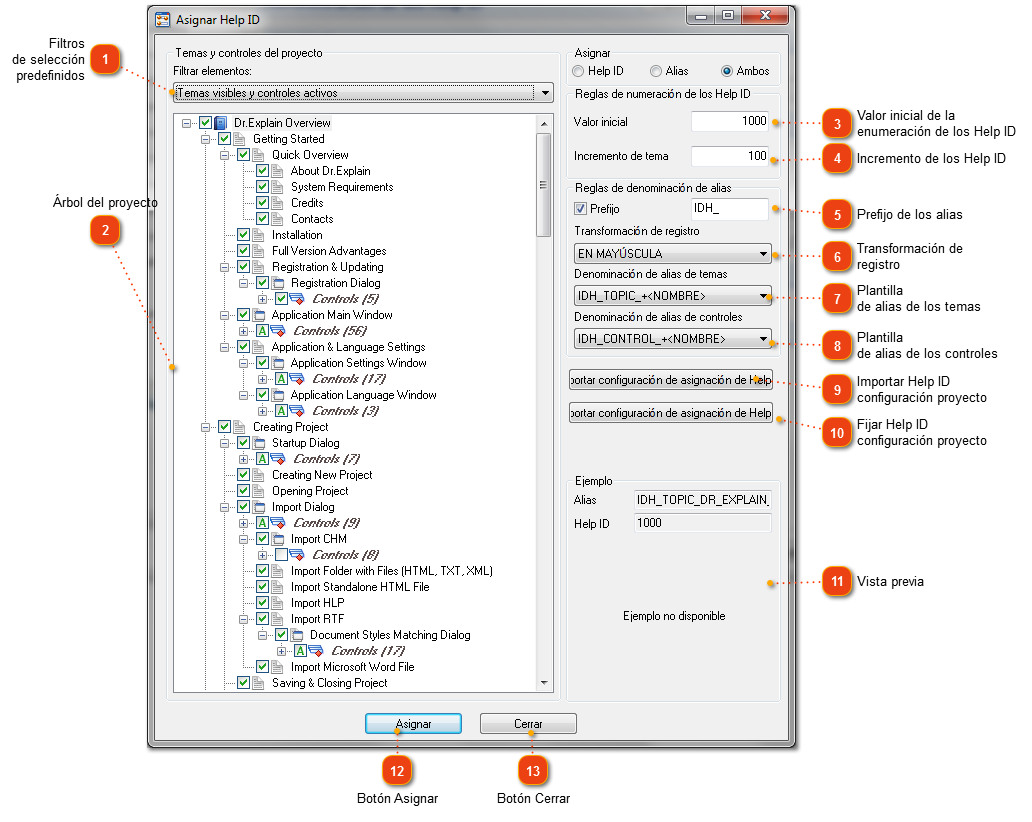Click the Credits page icon
The height and width of the screenshot is (822, 1032).
point(278,203)
